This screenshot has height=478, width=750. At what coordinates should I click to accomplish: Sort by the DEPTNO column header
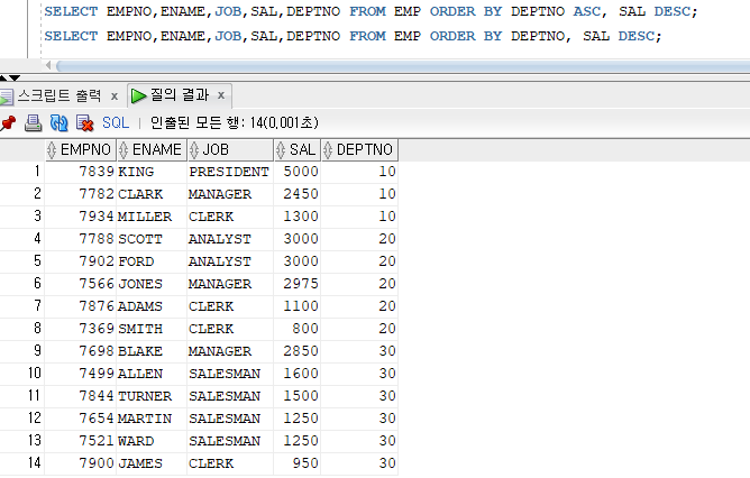[359, 150]
